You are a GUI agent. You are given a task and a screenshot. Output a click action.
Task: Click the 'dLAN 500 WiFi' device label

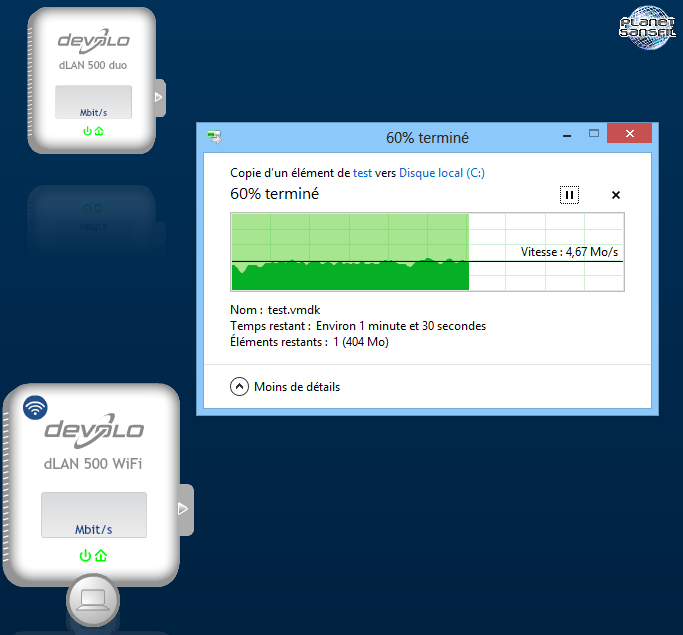93,463
